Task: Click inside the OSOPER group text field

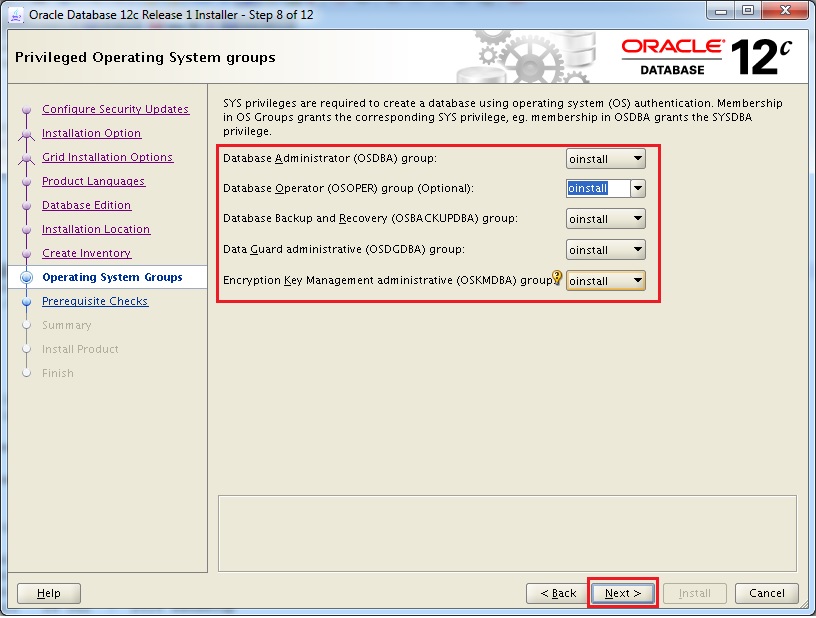Action: click(597, 188)
